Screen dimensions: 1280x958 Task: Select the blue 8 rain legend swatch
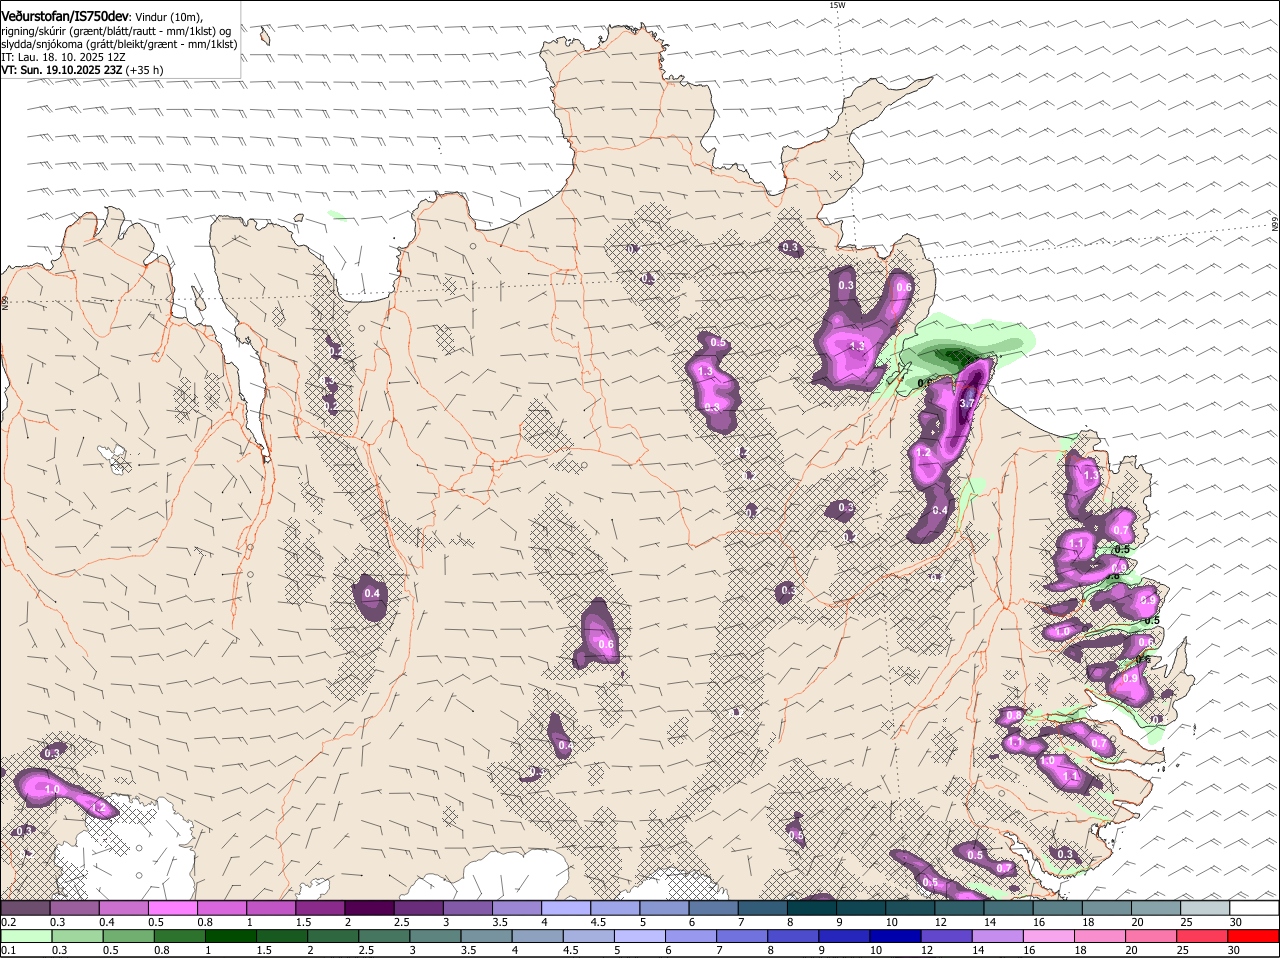click(794, 937)
